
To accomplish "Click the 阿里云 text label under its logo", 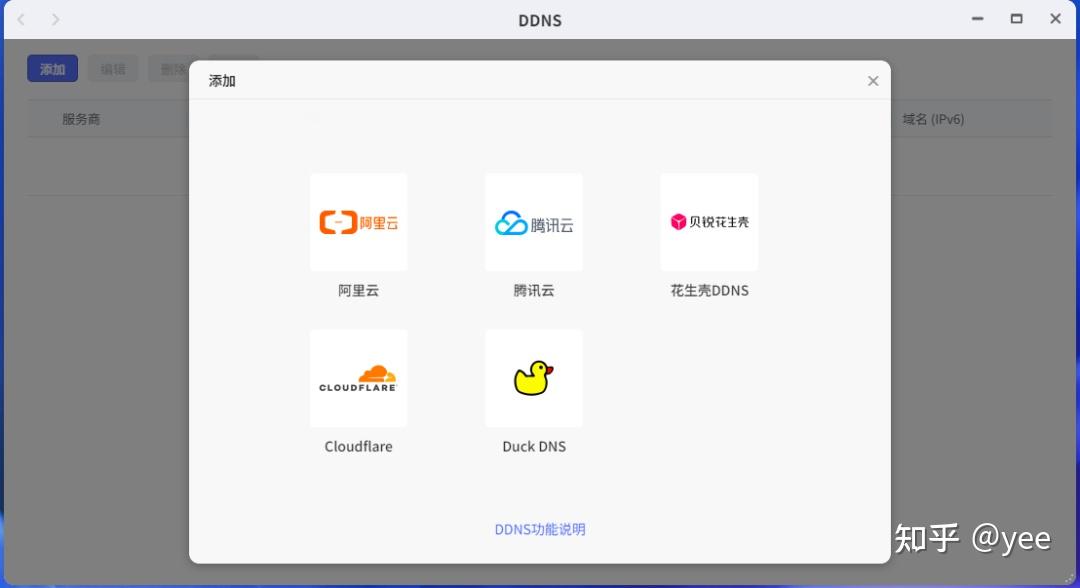I will (x=358, y=291).
